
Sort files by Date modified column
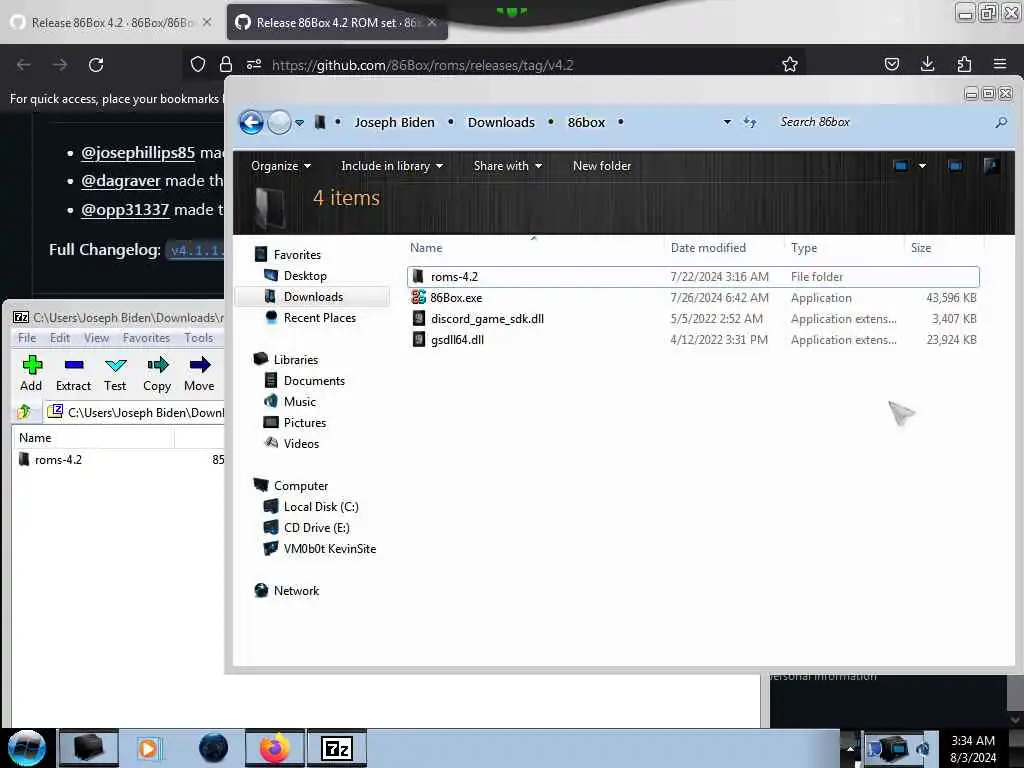[708, 248]
